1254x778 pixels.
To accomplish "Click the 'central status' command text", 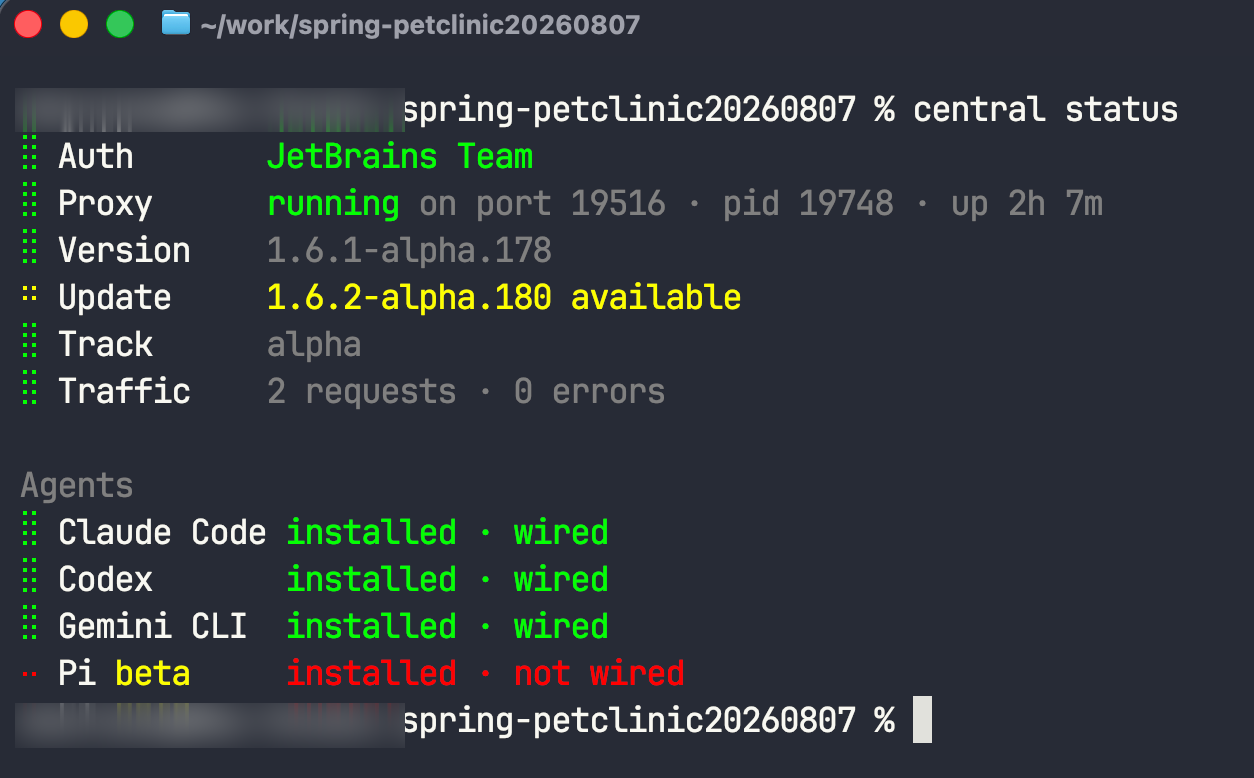I will pyautogui.click(x=1046, y=109).
